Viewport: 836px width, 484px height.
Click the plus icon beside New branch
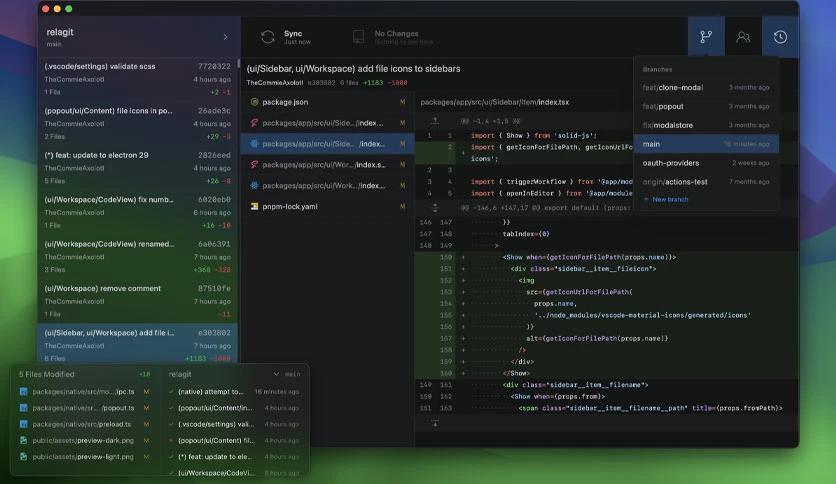tap(646, 199)
